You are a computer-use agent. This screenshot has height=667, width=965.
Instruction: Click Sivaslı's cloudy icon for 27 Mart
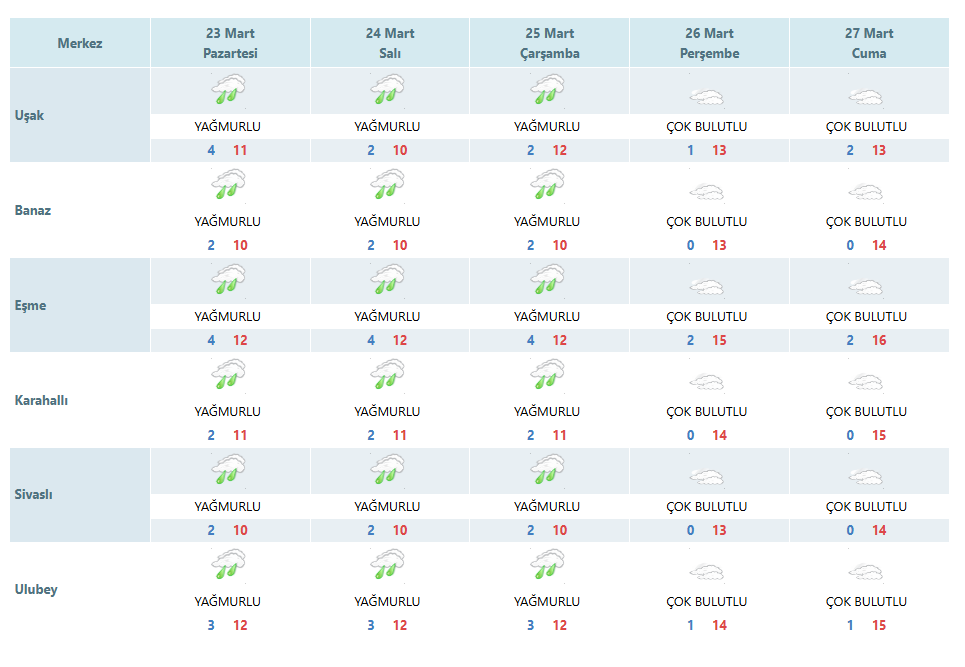[867, 477]
